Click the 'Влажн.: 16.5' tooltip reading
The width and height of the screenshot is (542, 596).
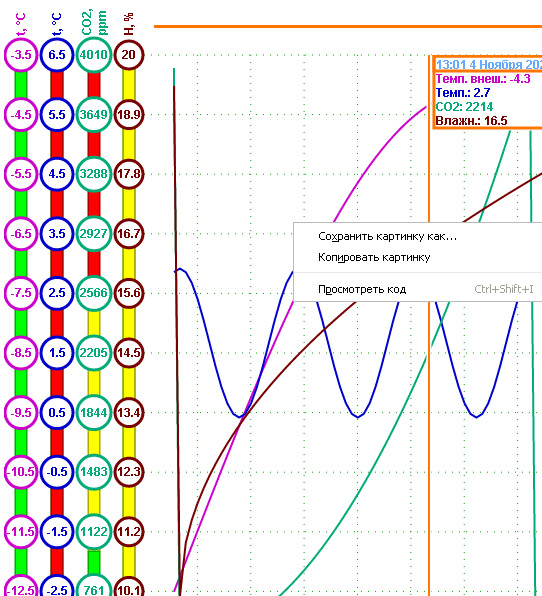click(471, 121)
